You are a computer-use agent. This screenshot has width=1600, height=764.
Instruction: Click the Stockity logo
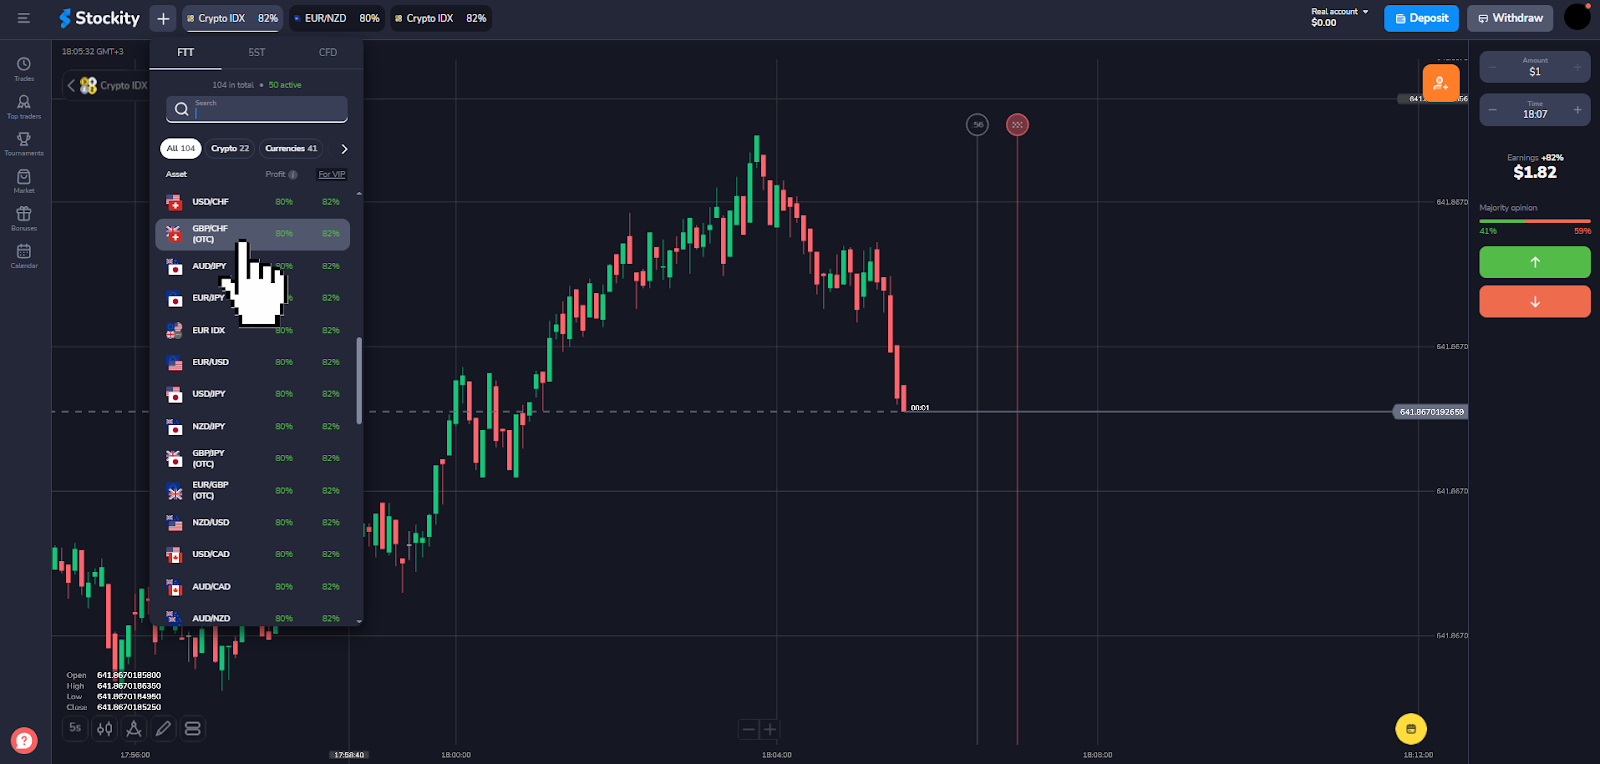pos(99,18)
